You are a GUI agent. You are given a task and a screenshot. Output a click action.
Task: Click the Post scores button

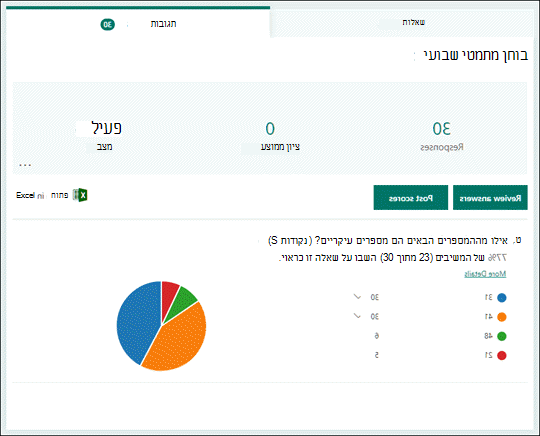(x=411, y=198)
